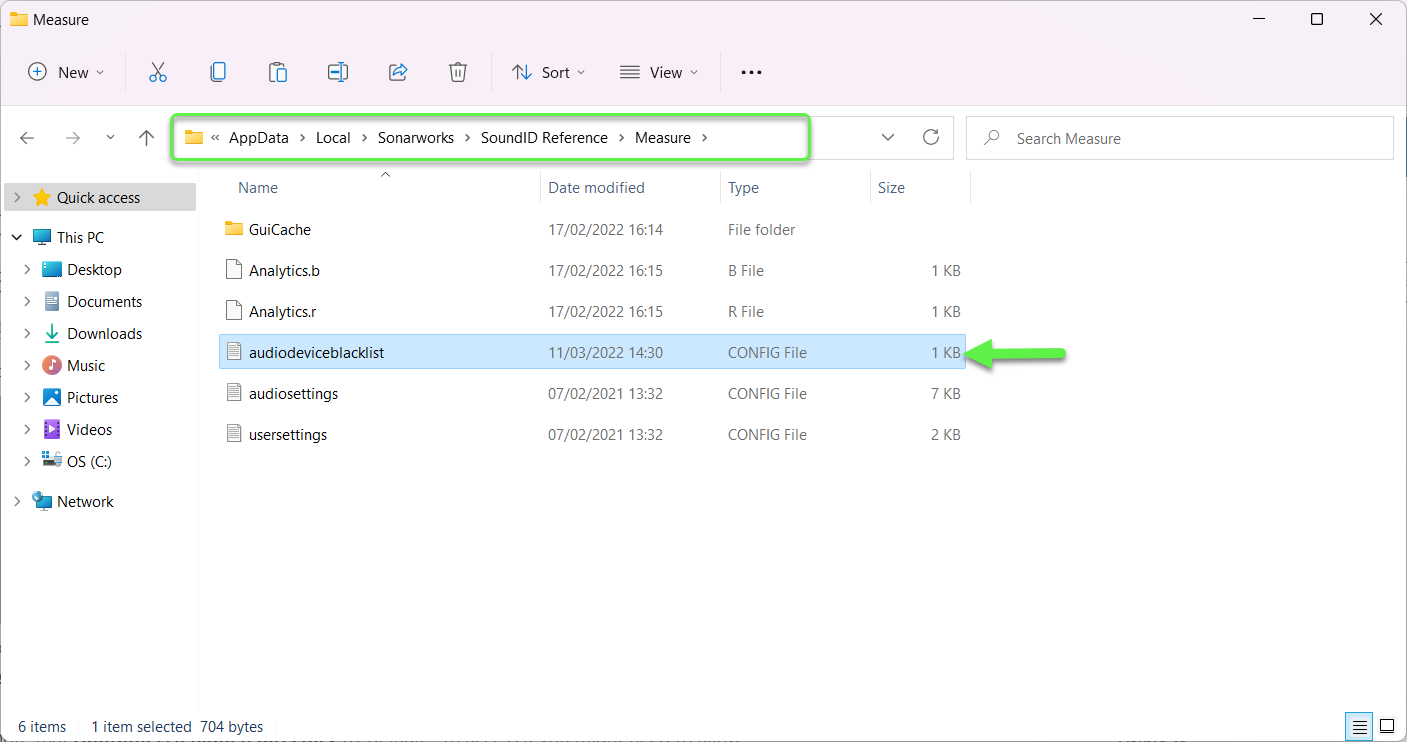Click the Rename icon in toolbar
Image resolution: width=1407 pixels, height=742 pixels.
pyautogui.click(x=338, y=72)
